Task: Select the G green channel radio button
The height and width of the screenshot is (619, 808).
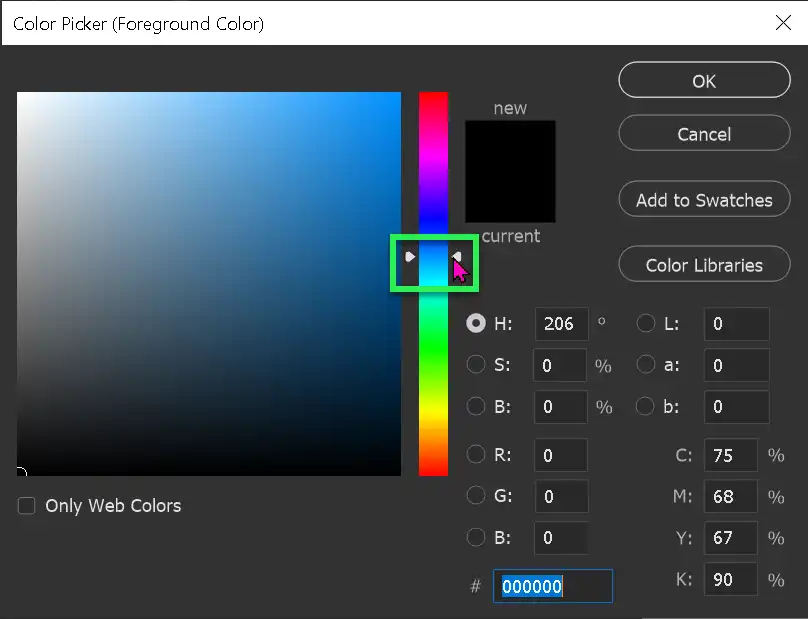Action: pyautogui.click(x=477, y=496)
